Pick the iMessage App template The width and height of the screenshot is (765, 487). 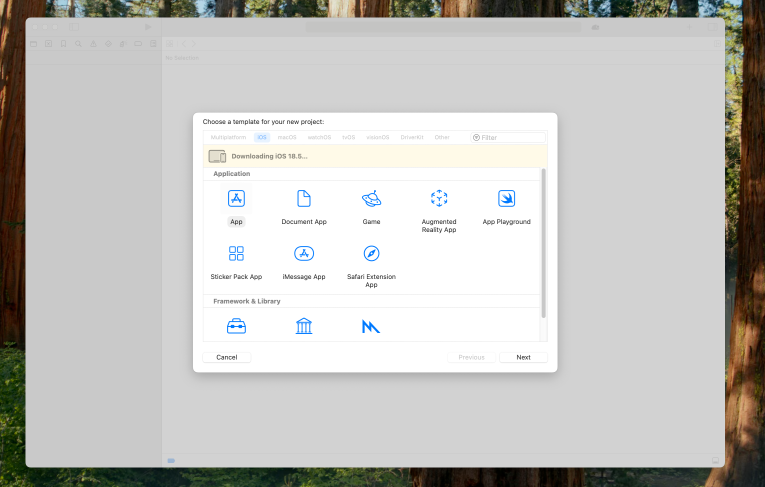pyautogui.click(x=304, y=254)
